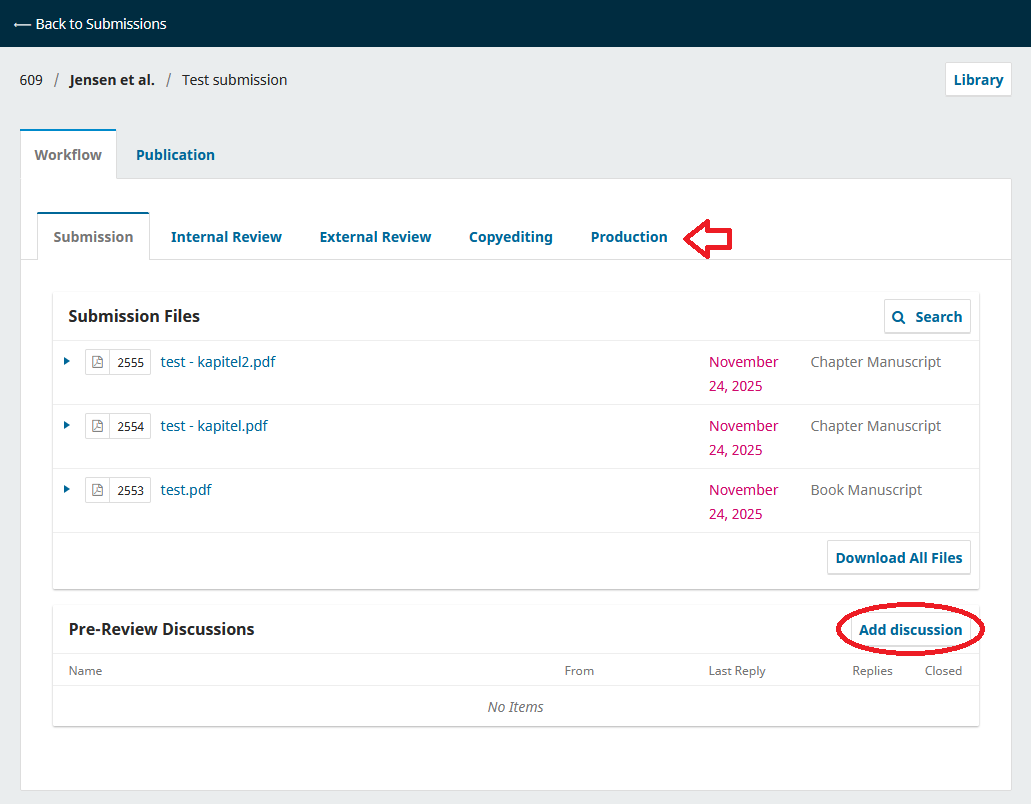Switch to the Internal Review tab
Screen dimensions: 1031x804
226,236
